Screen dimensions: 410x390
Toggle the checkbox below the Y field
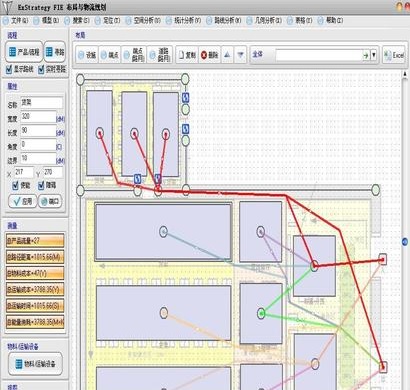click(41, 185)
